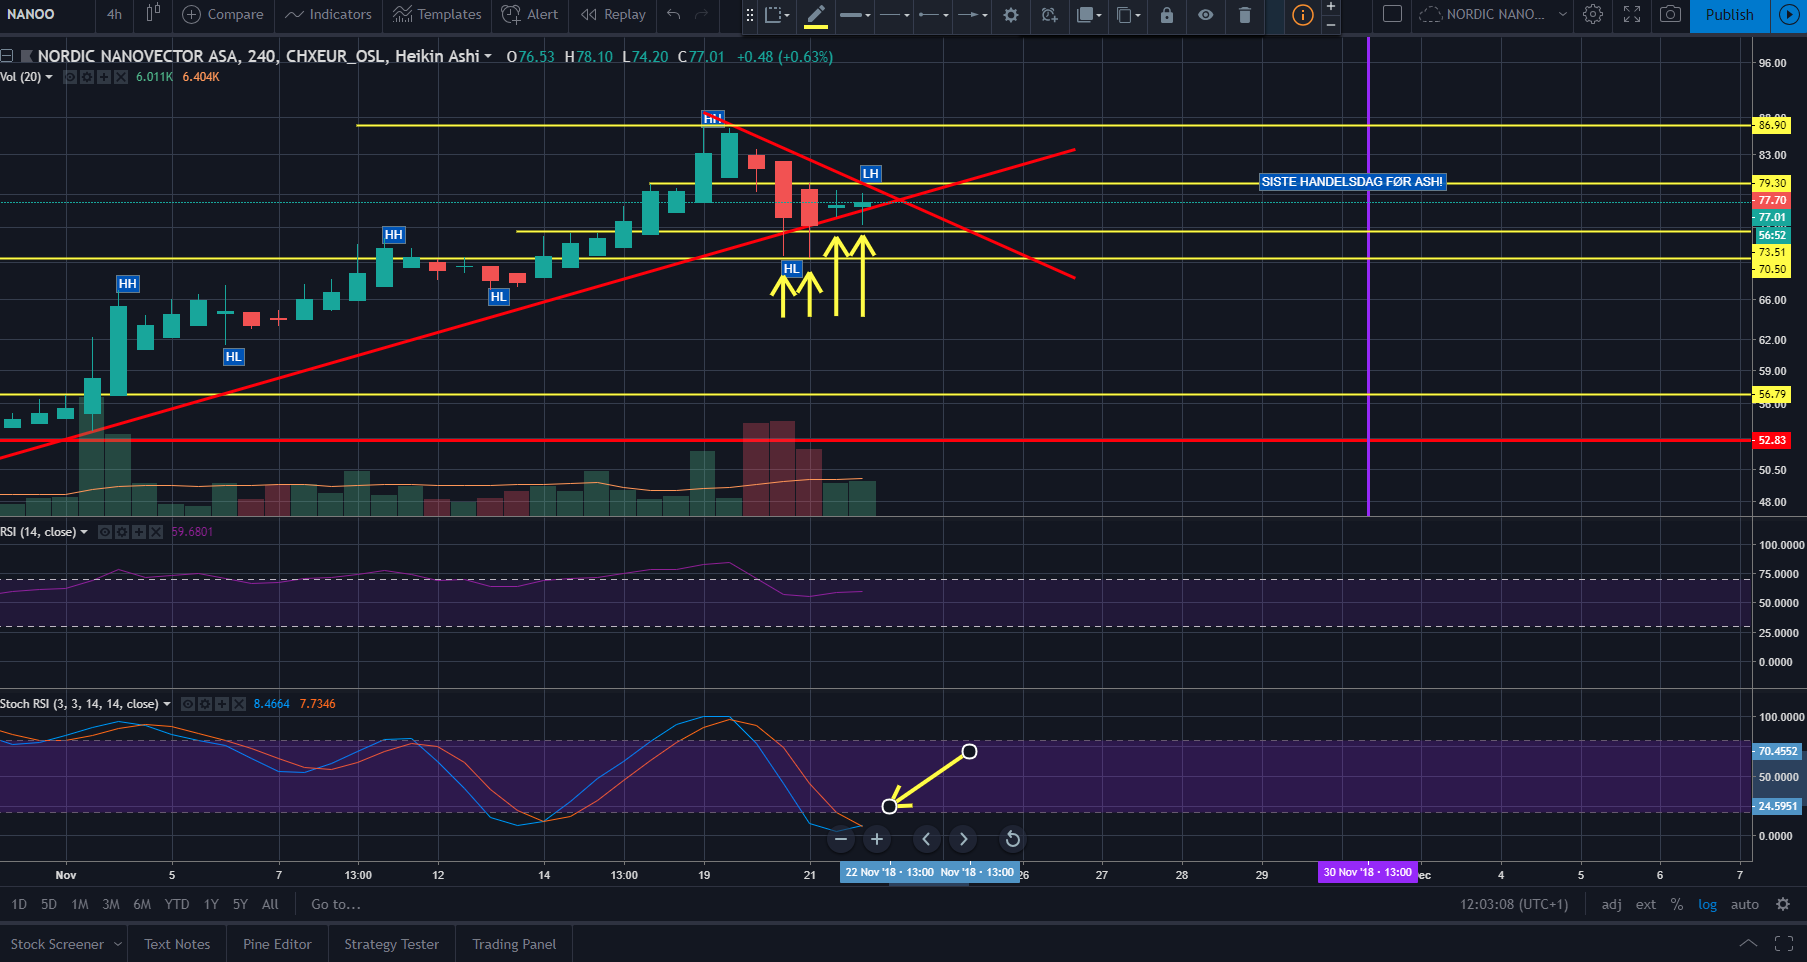
Task: Open Stock Screener tab
Action: (66, 944)
